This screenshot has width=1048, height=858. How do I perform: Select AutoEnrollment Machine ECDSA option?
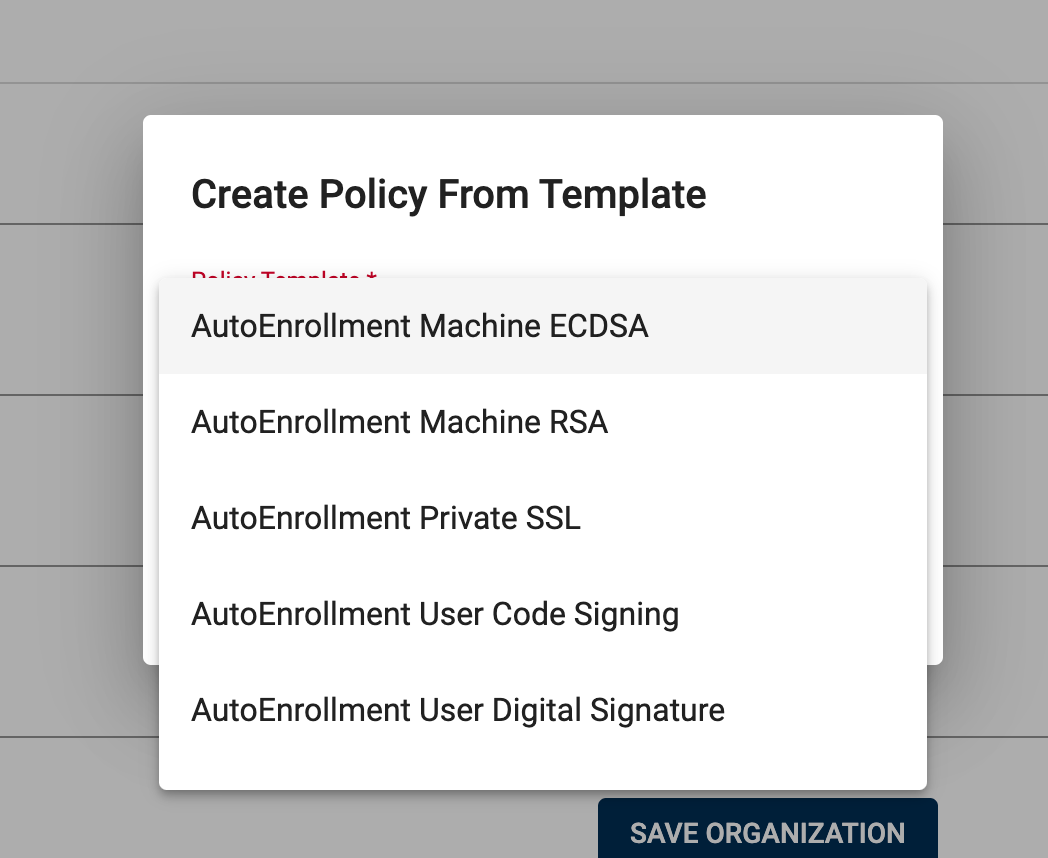tap(420, 327)
